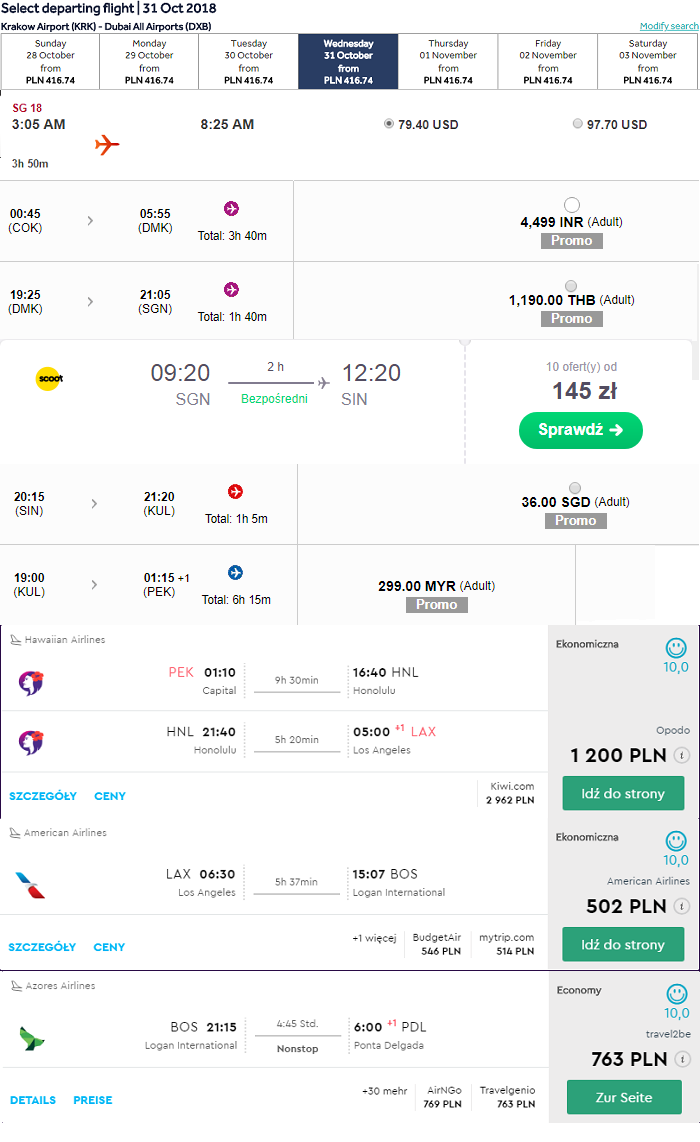Click info icon next to 1 200 PLN

point(681,755)
